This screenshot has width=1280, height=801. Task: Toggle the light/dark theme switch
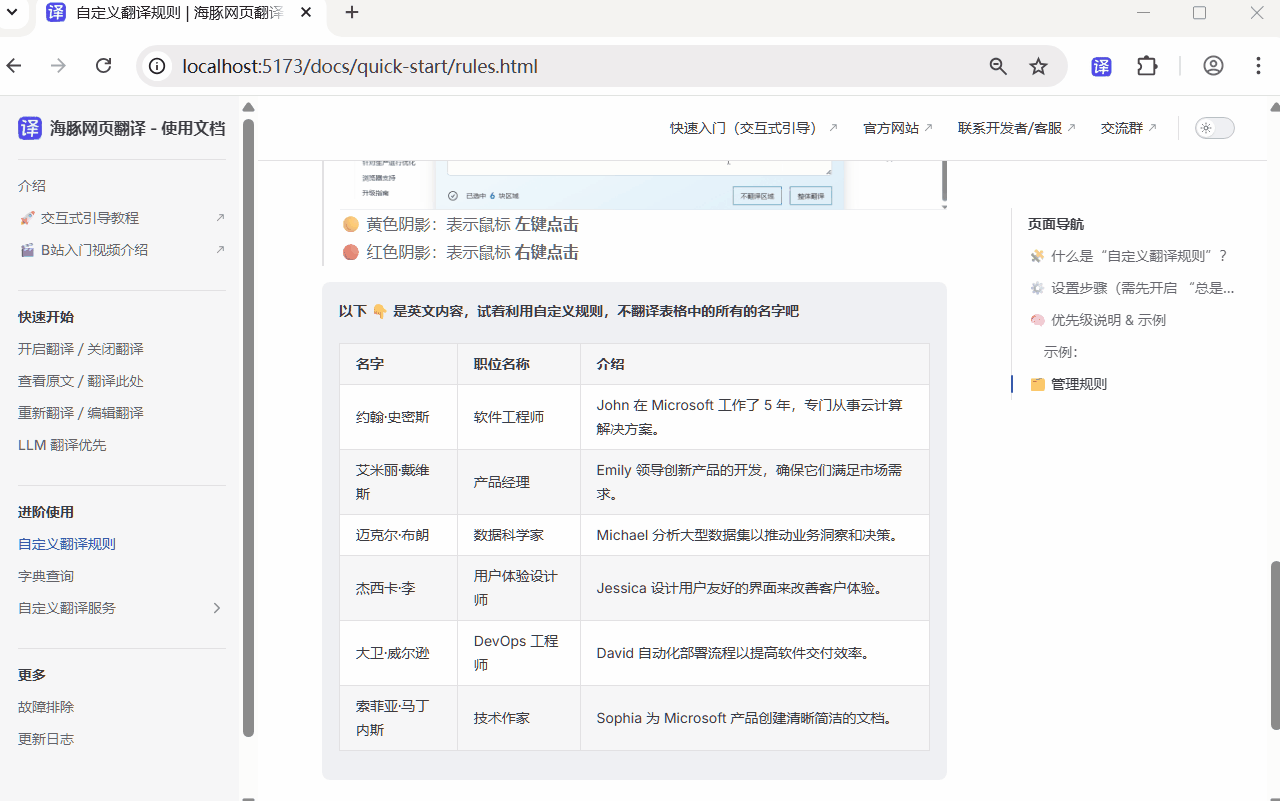[x=1213, y=128]
